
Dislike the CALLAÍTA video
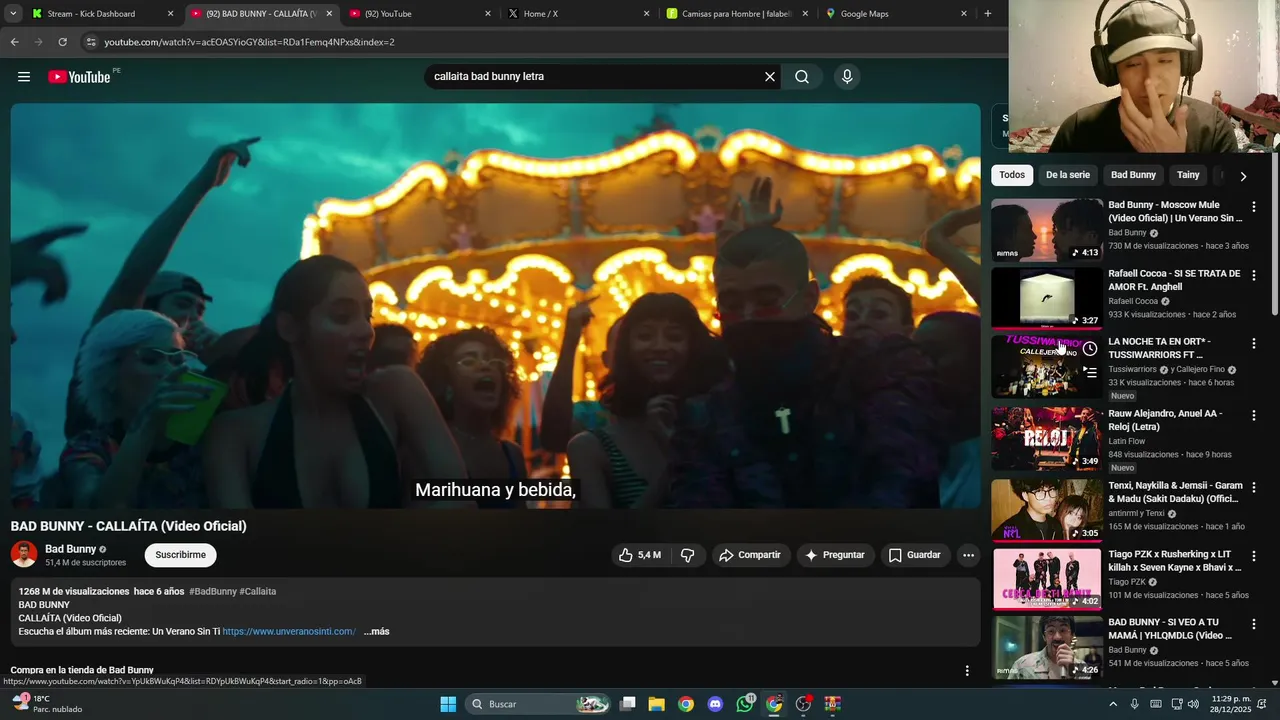tap(688, 555)
